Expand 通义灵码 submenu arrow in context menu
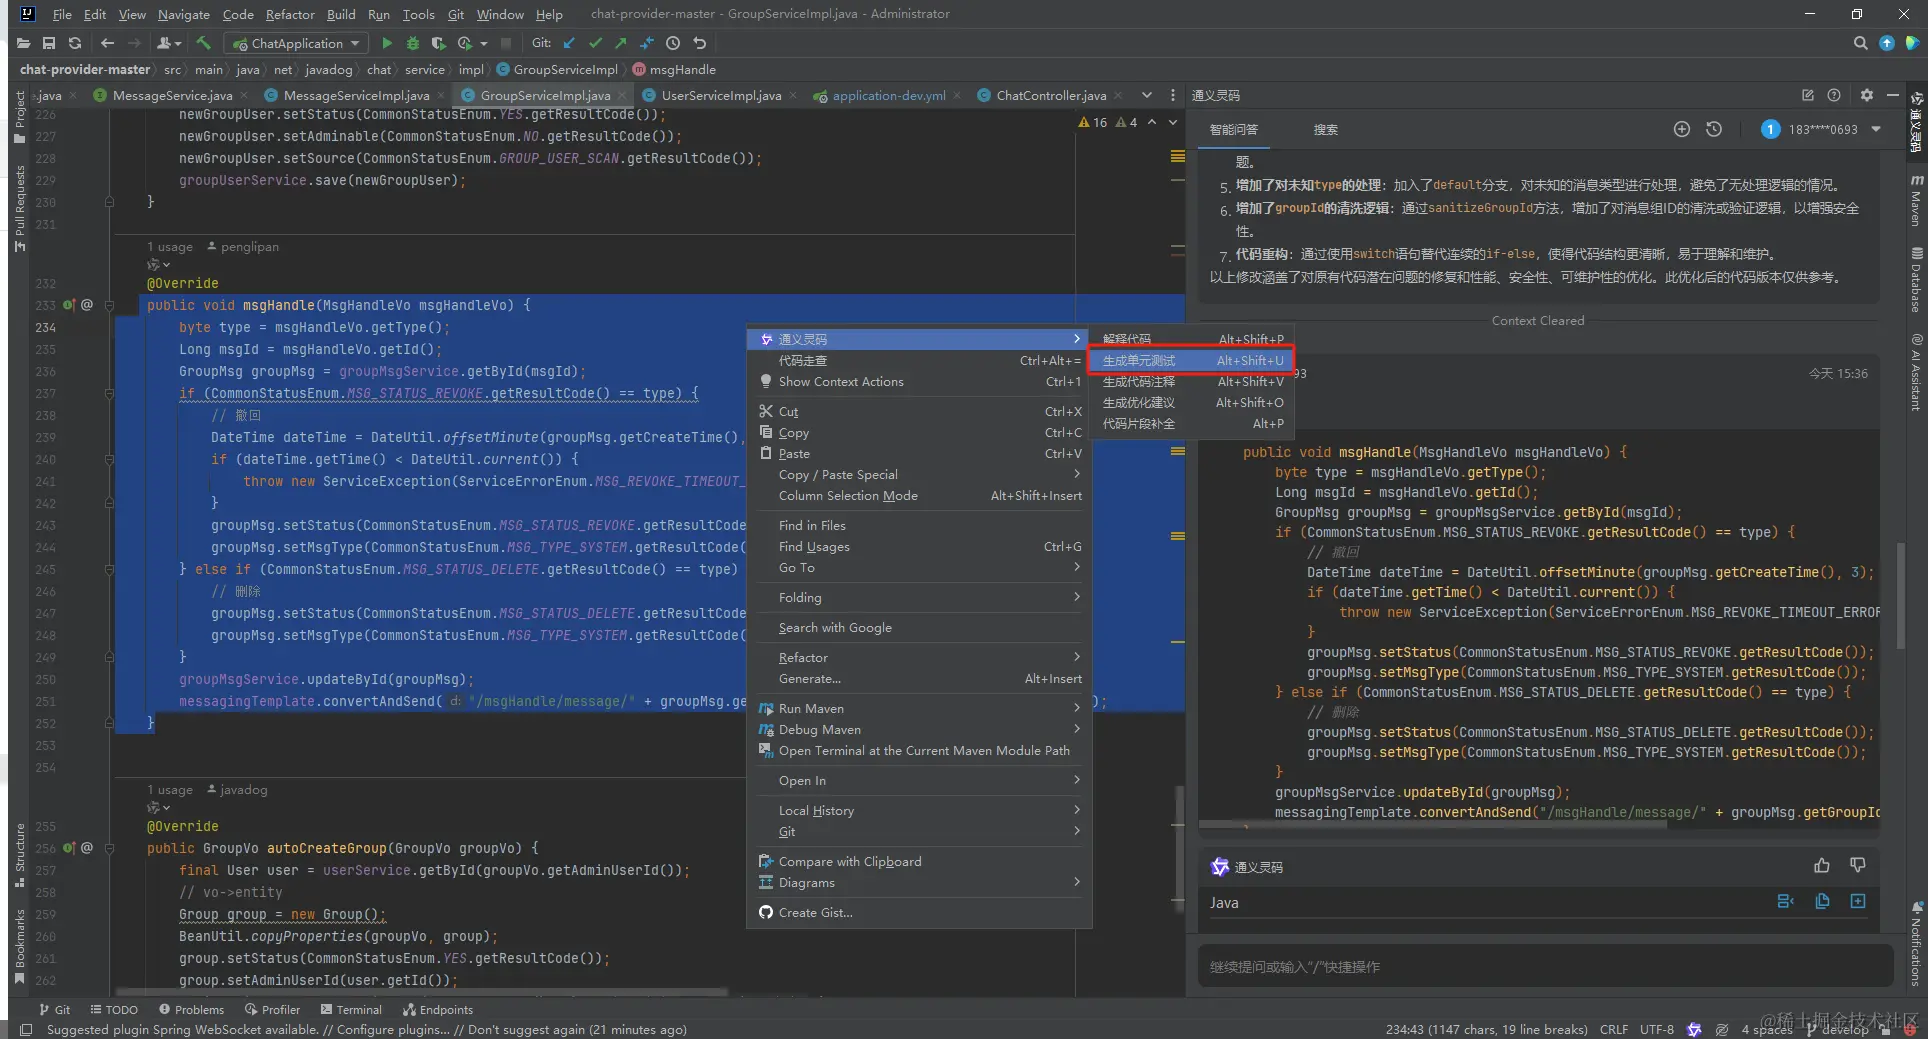Viewport: 1928px width, 1039px height. tap(1076, 339)
